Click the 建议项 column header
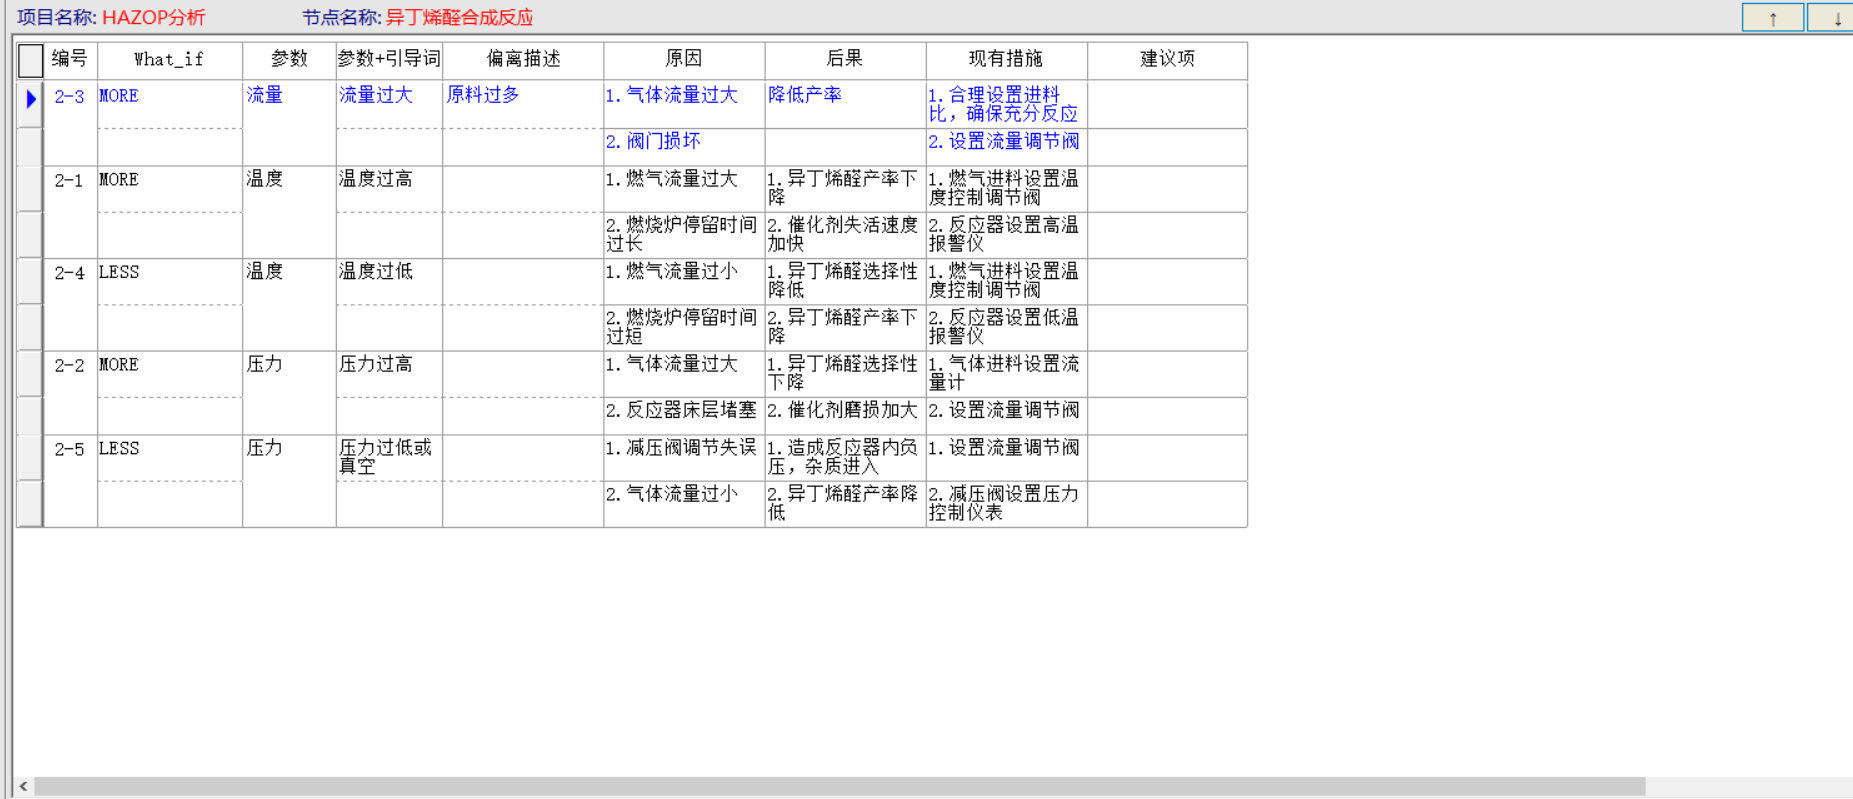 (1167, 59)
